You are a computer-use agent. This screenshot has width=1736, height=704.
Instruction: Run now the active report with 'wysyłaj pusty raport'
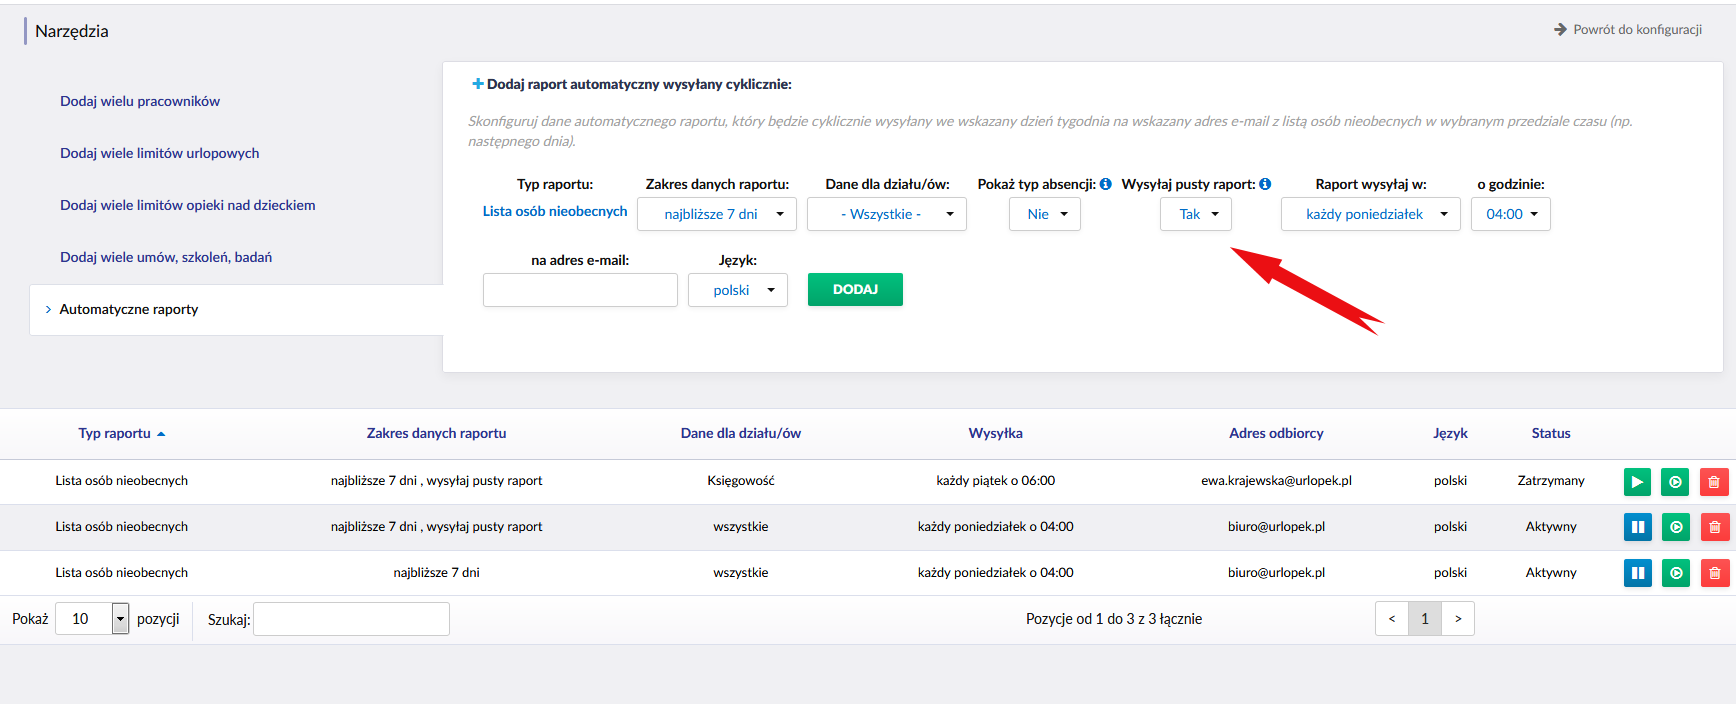1675,527
